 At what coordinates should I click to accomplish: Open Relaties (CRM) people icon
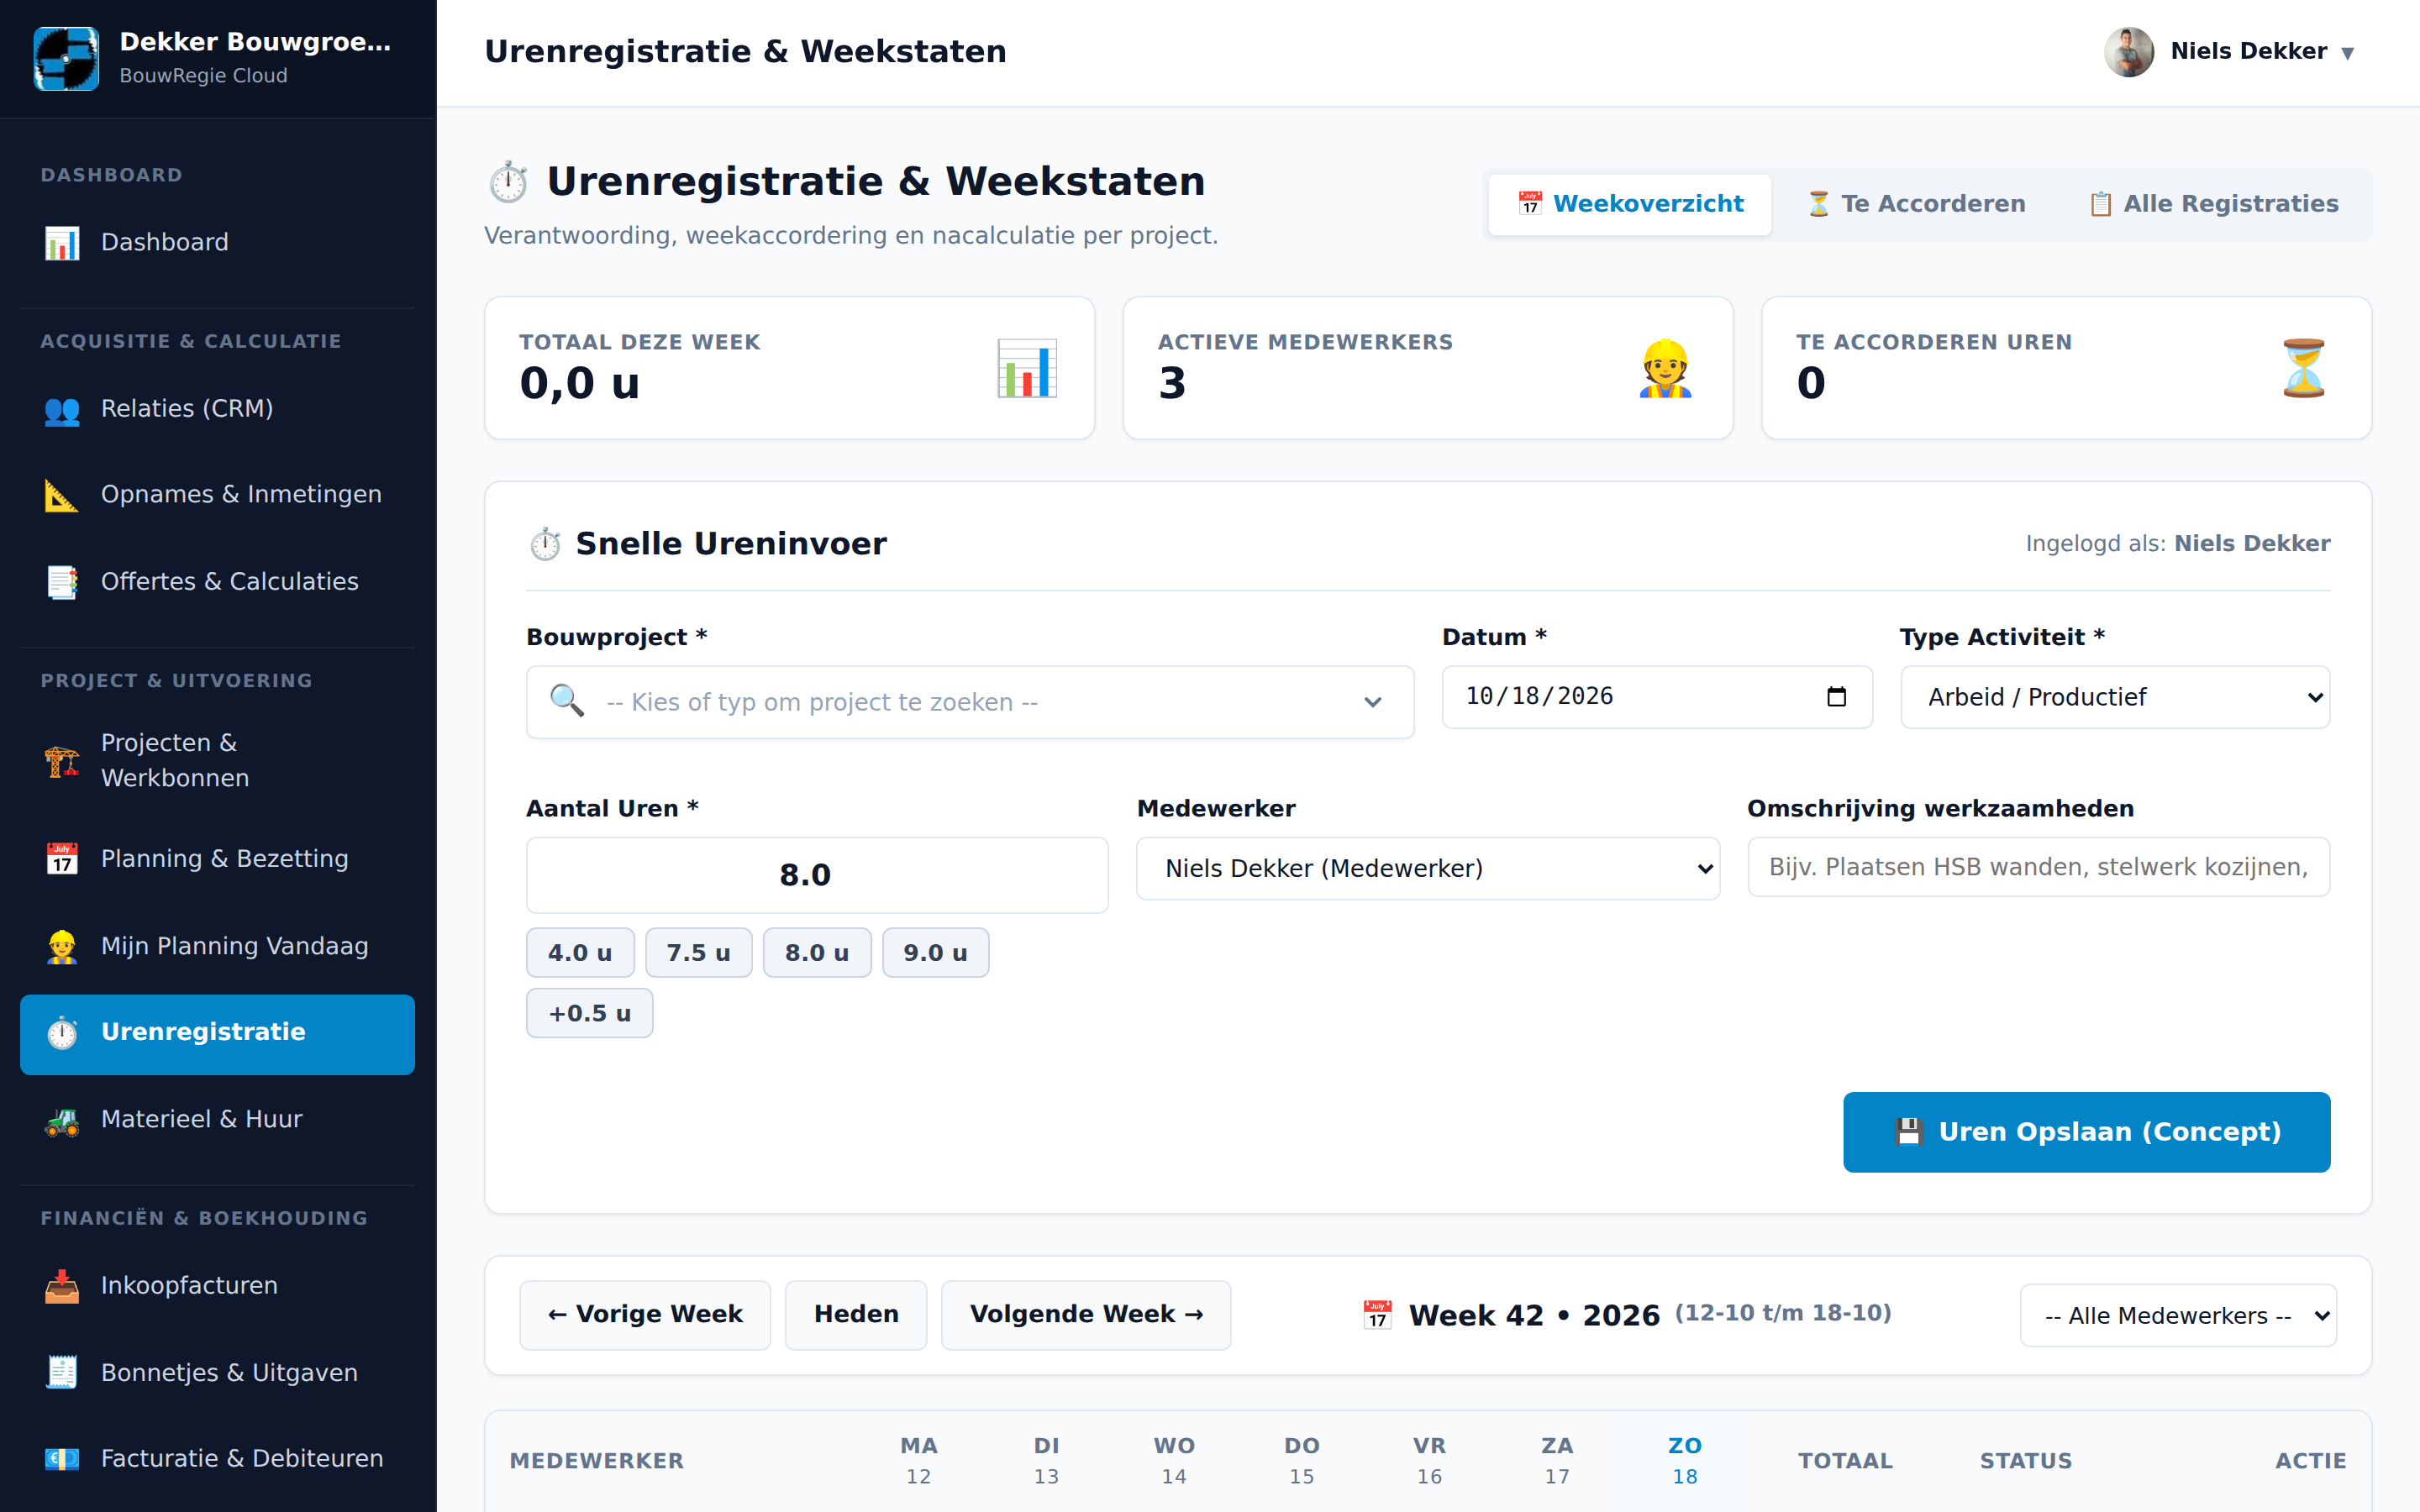62,410
